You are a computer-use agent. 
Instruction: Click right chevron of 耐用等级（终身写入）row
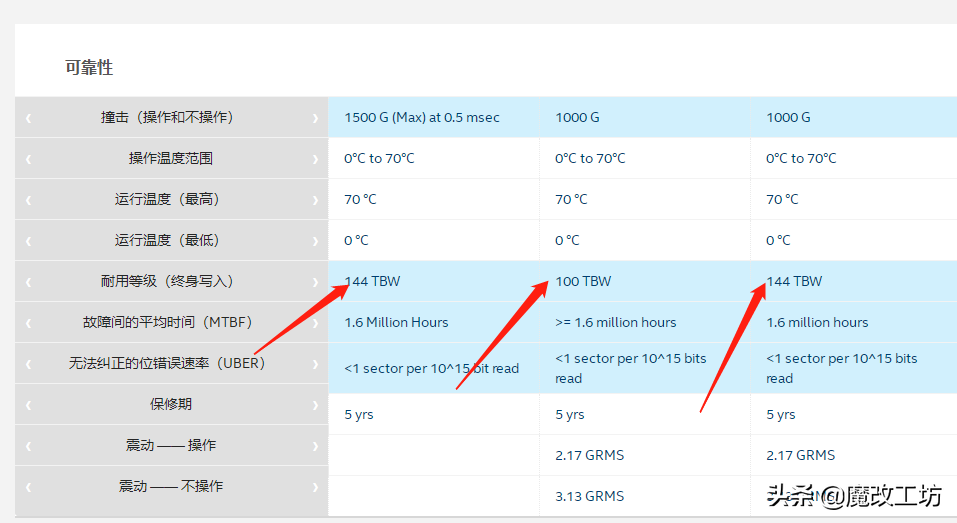[x=315, y=282]
